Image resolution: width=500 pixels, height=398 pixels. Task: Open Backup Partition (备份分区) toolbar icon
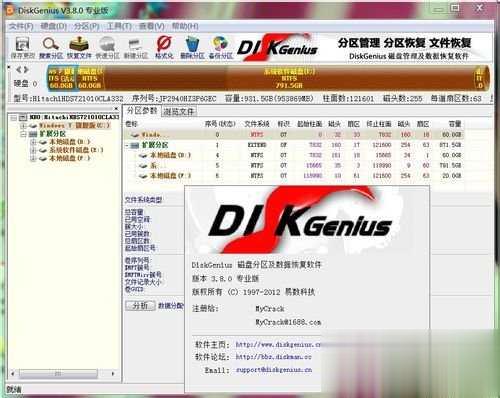click(220, 48)
